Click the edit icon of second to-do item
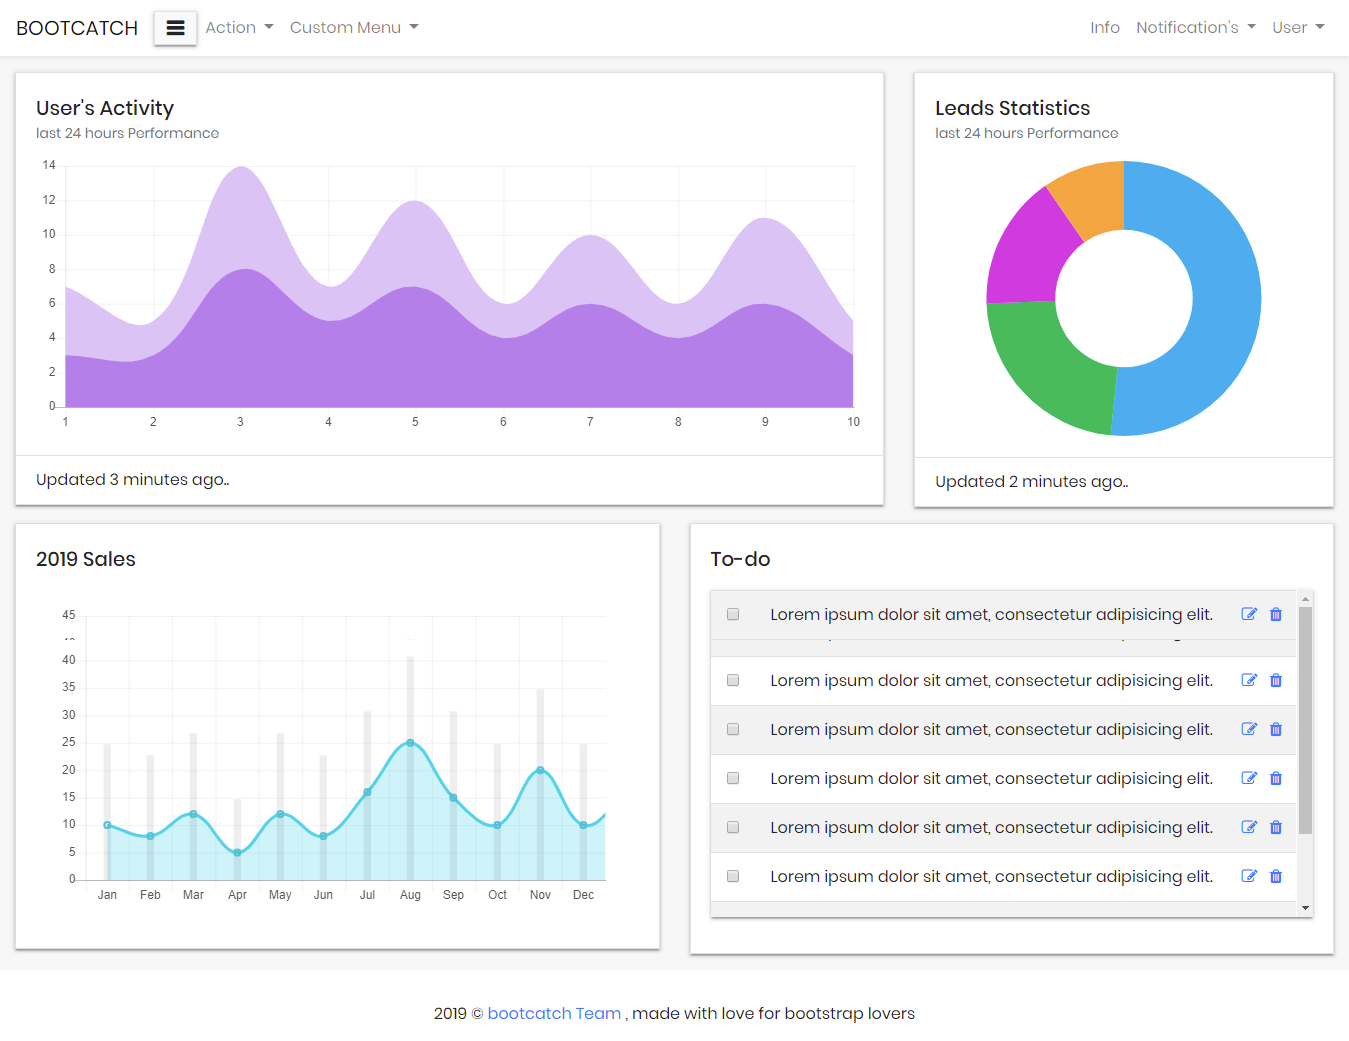 pos(1249,680)
